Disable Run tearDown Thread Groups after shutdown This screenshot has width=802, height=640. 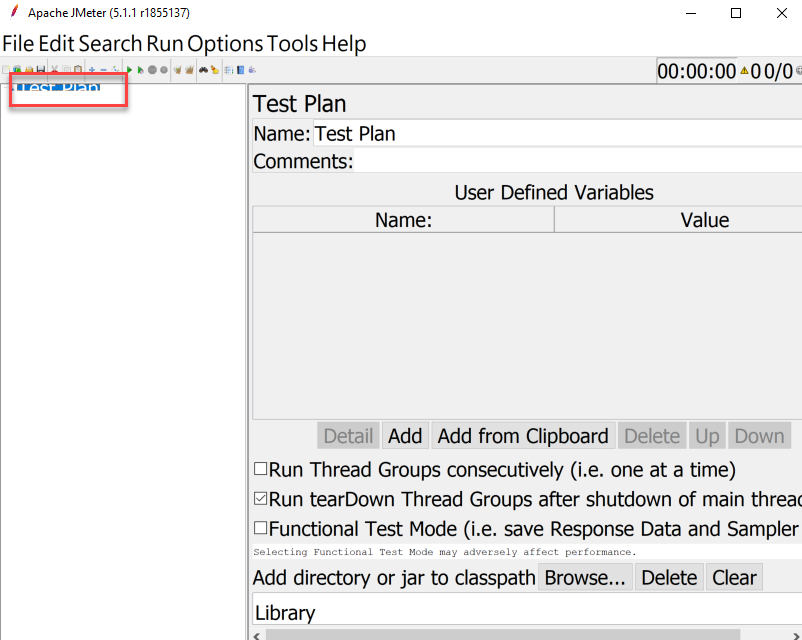(260, 498)
